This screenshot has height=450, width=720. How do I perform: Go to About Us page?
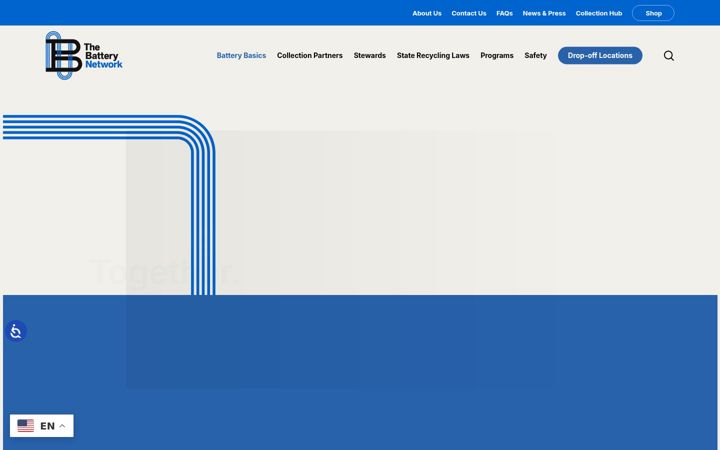(x=427, y=13)
